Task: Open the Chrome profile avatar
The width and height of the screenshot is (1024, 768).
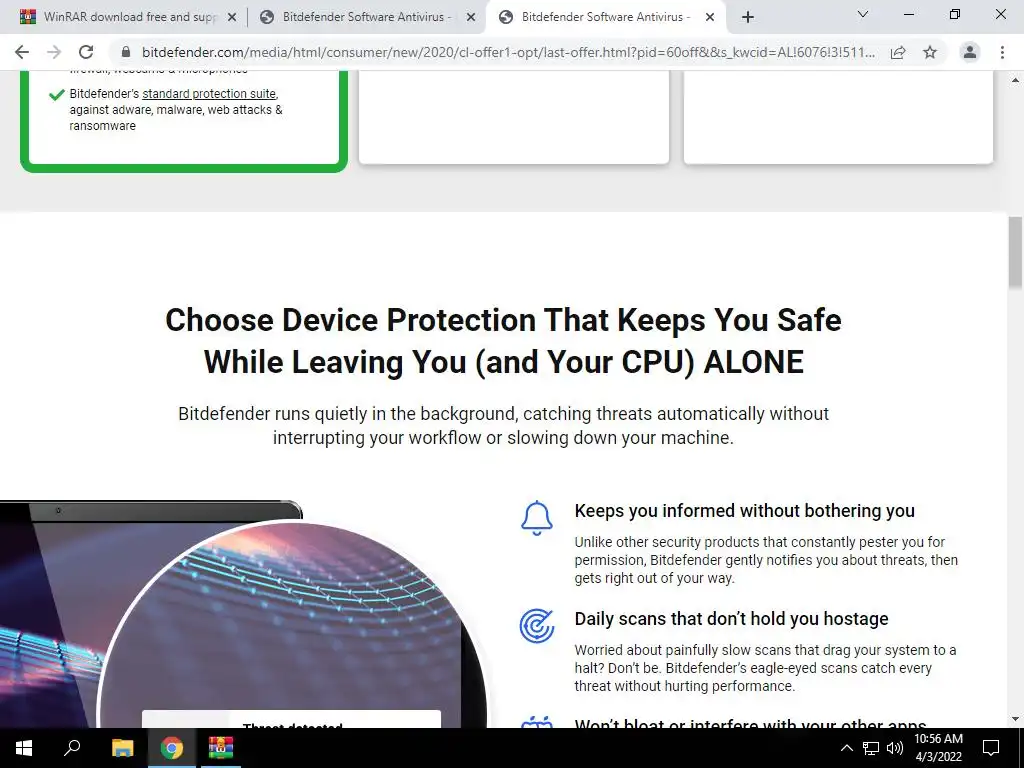Action: [x=970, y=52]
